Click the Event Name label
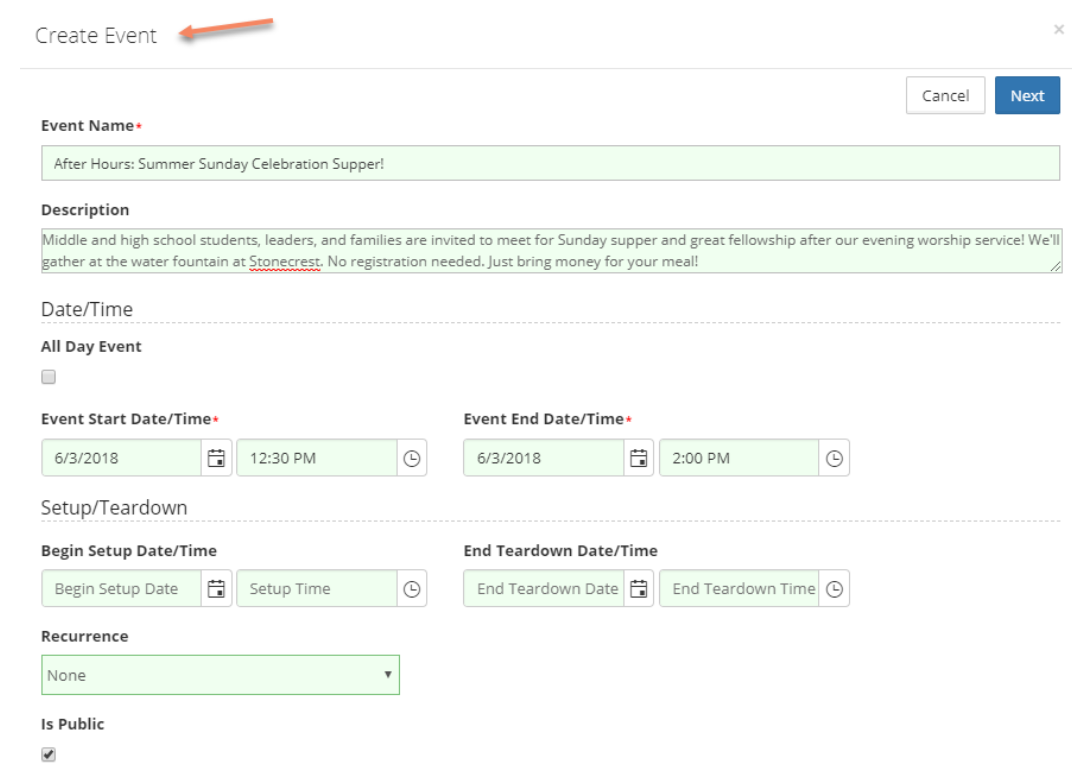 tap(88, 126)
